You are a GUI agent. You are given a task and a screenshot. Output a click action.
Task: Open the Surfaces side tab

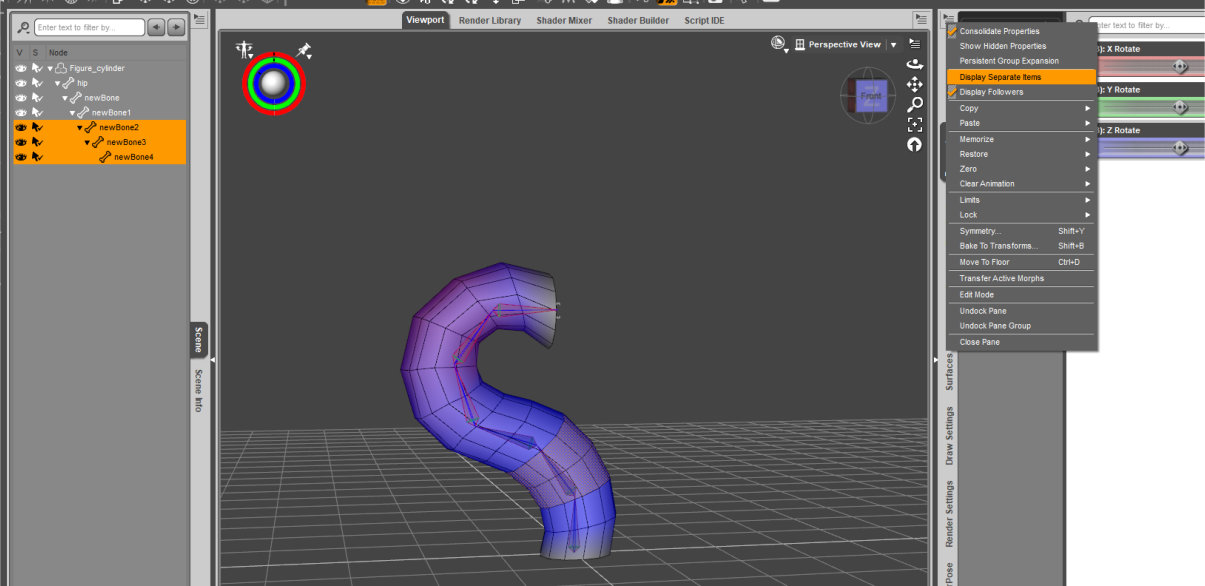(949, 372)
